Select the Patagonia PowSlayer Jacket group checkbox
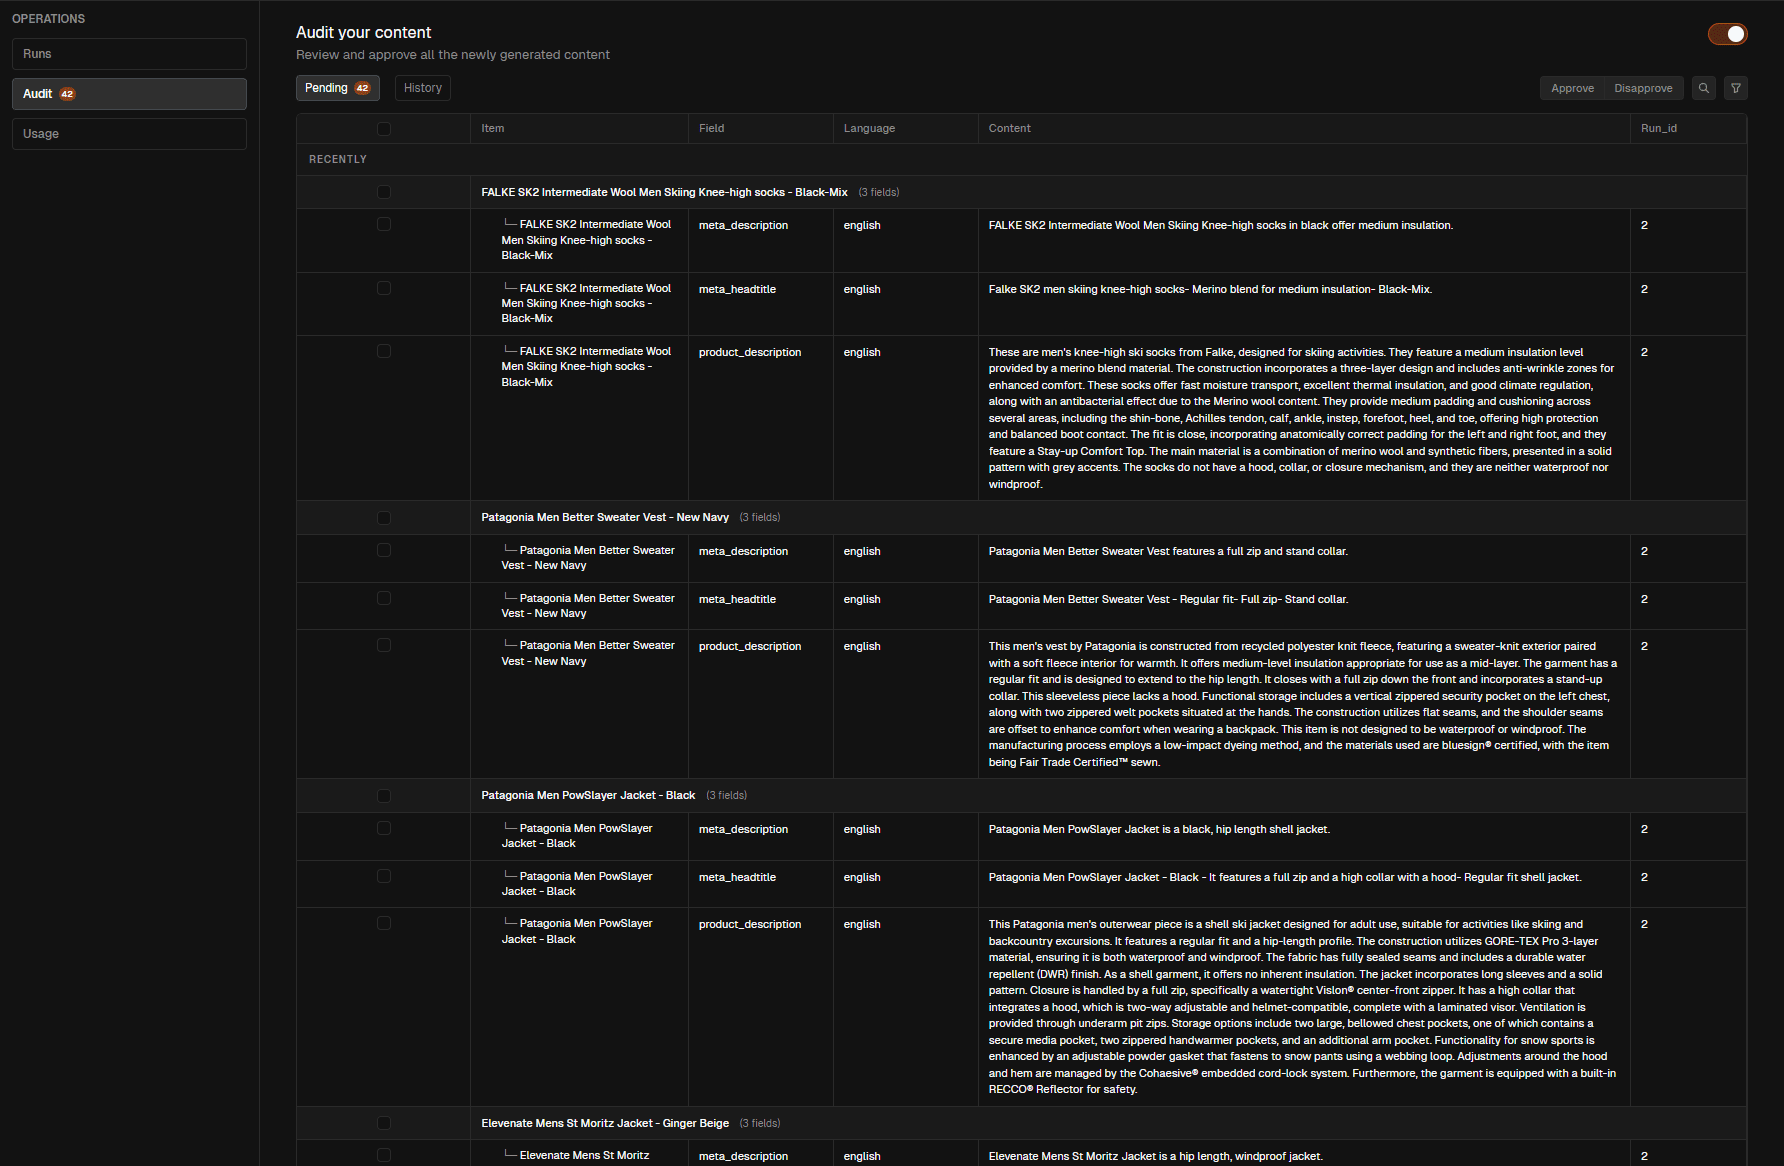 (x=384, y=796)
